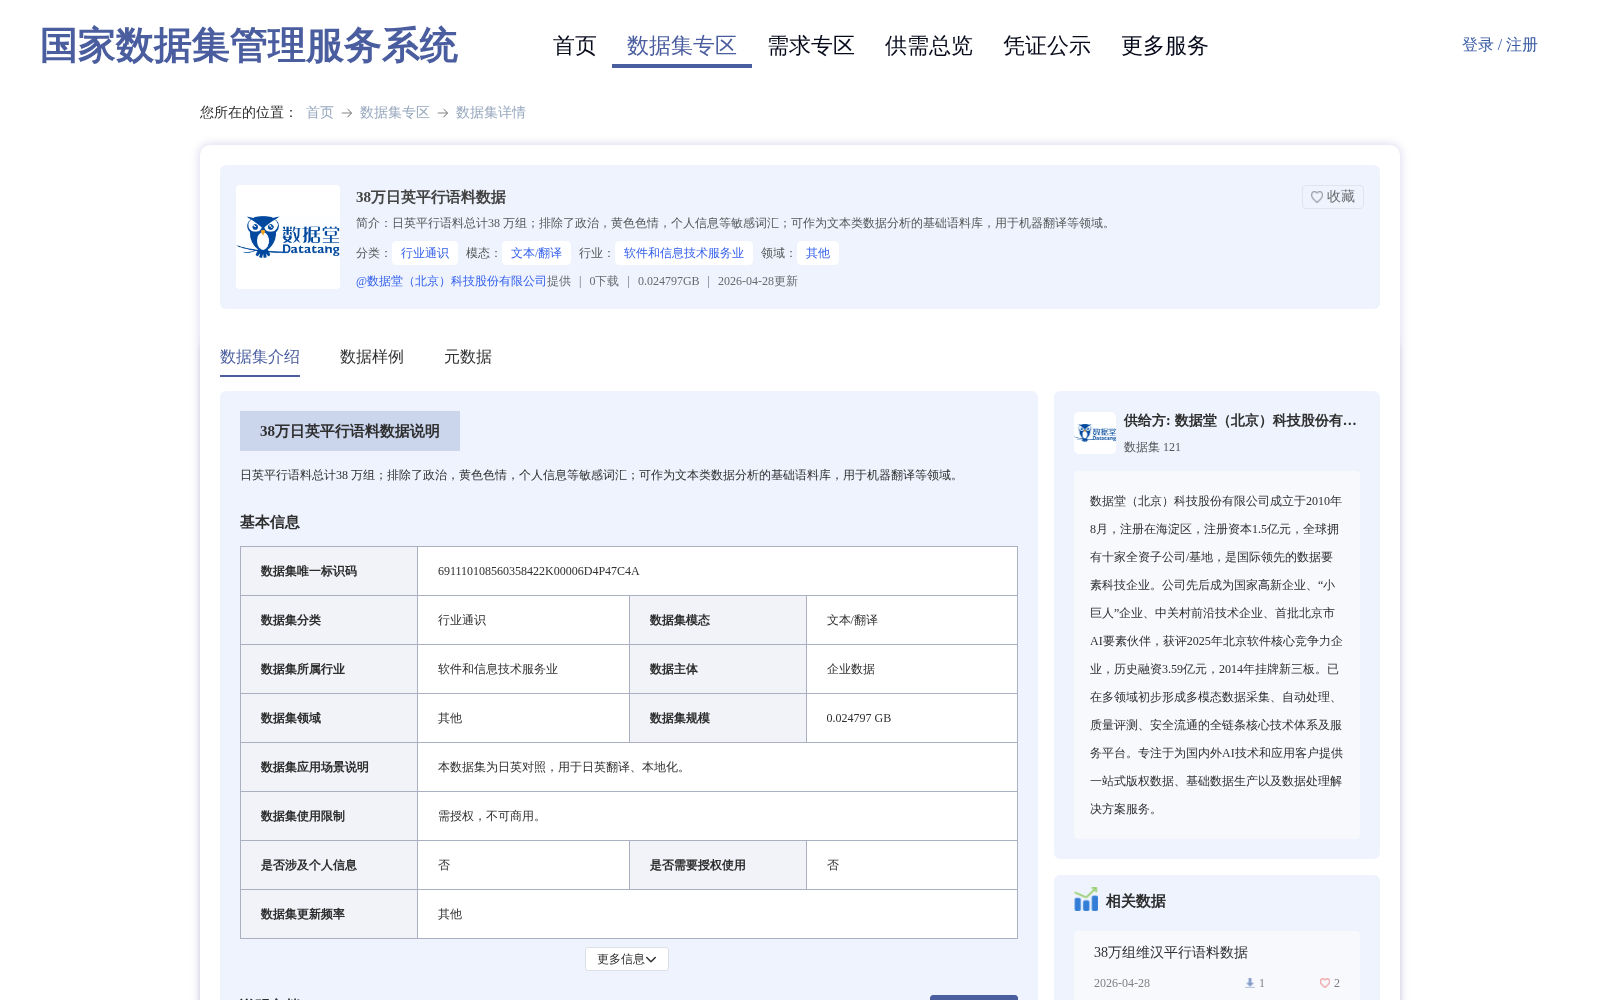Screen dimensions: 1600x1000
Task: Open the 首页 nav menu
Action: pos(574,46)
